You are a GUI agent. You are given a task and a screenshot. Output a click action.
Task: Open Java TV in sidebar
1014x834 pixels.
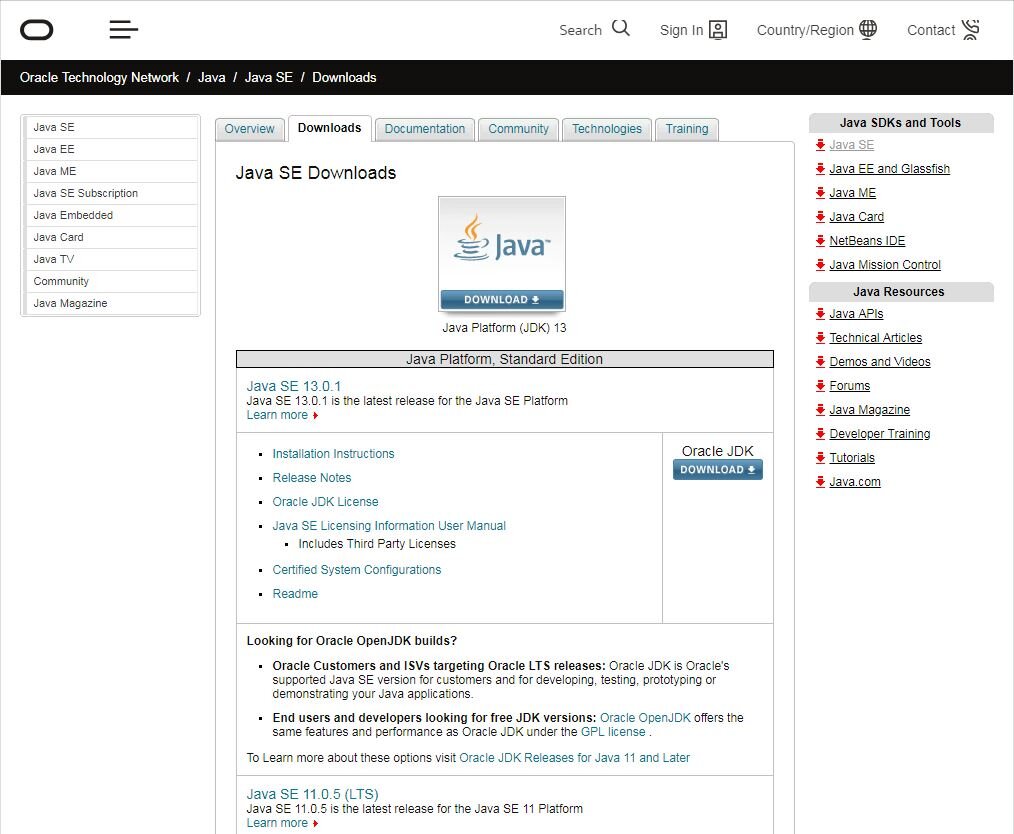click(111, 259)
